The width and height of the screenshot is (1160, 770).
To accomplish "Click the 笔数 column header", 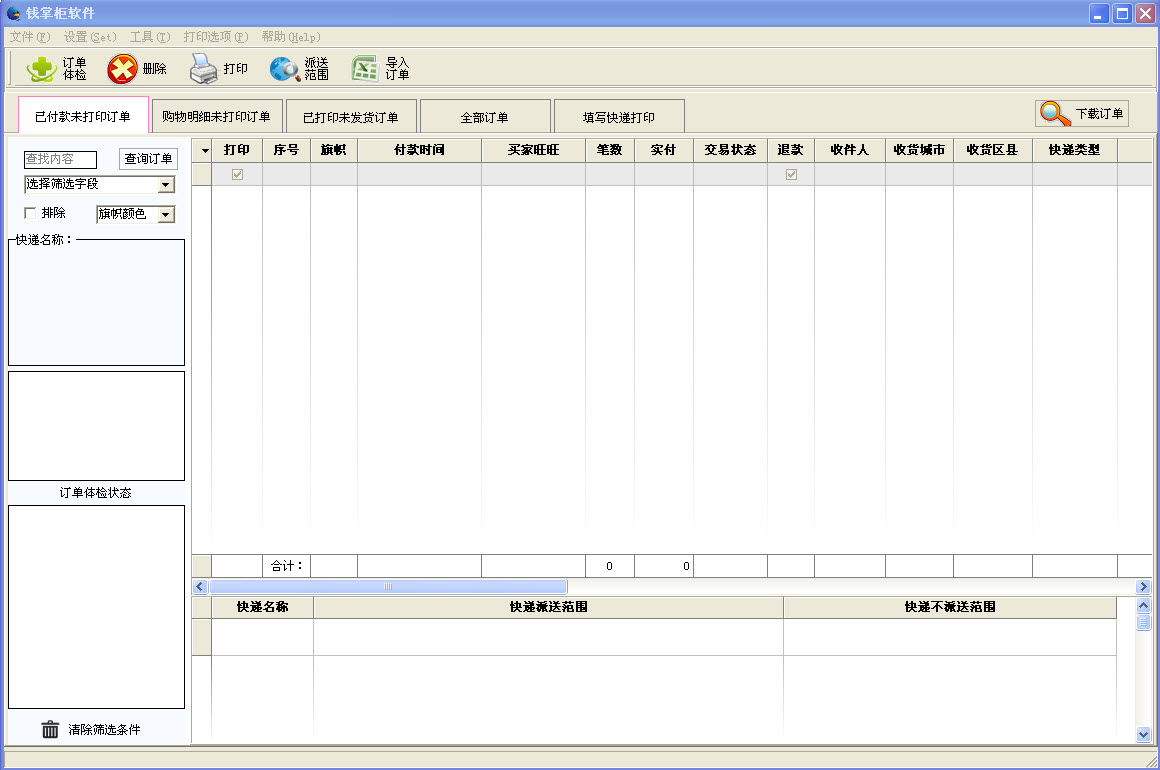I will [610, 150].
